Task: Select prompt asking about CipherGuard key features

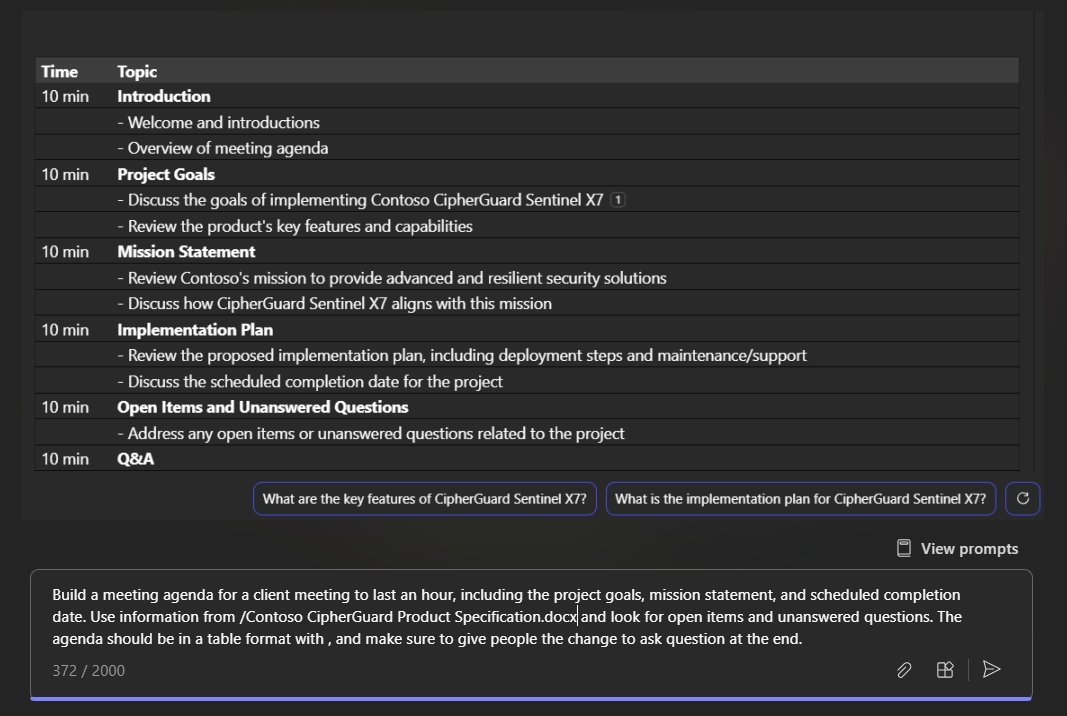Action: click(424, 498)
